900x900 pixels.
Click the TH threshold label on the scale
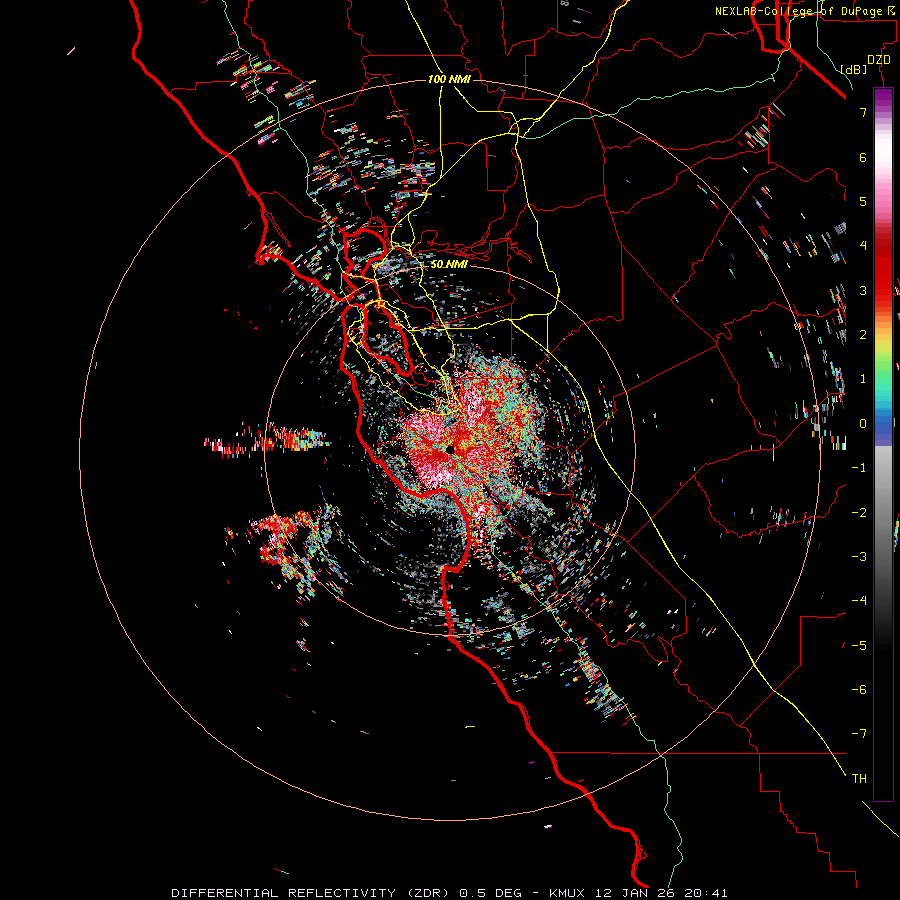tap(859, 778)
